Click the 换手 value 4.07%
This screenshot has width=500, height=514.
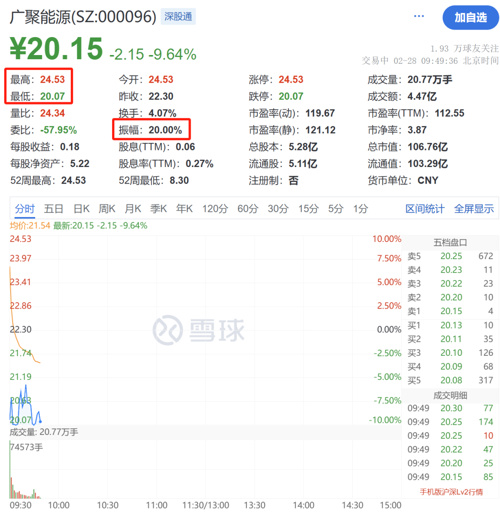163,113
